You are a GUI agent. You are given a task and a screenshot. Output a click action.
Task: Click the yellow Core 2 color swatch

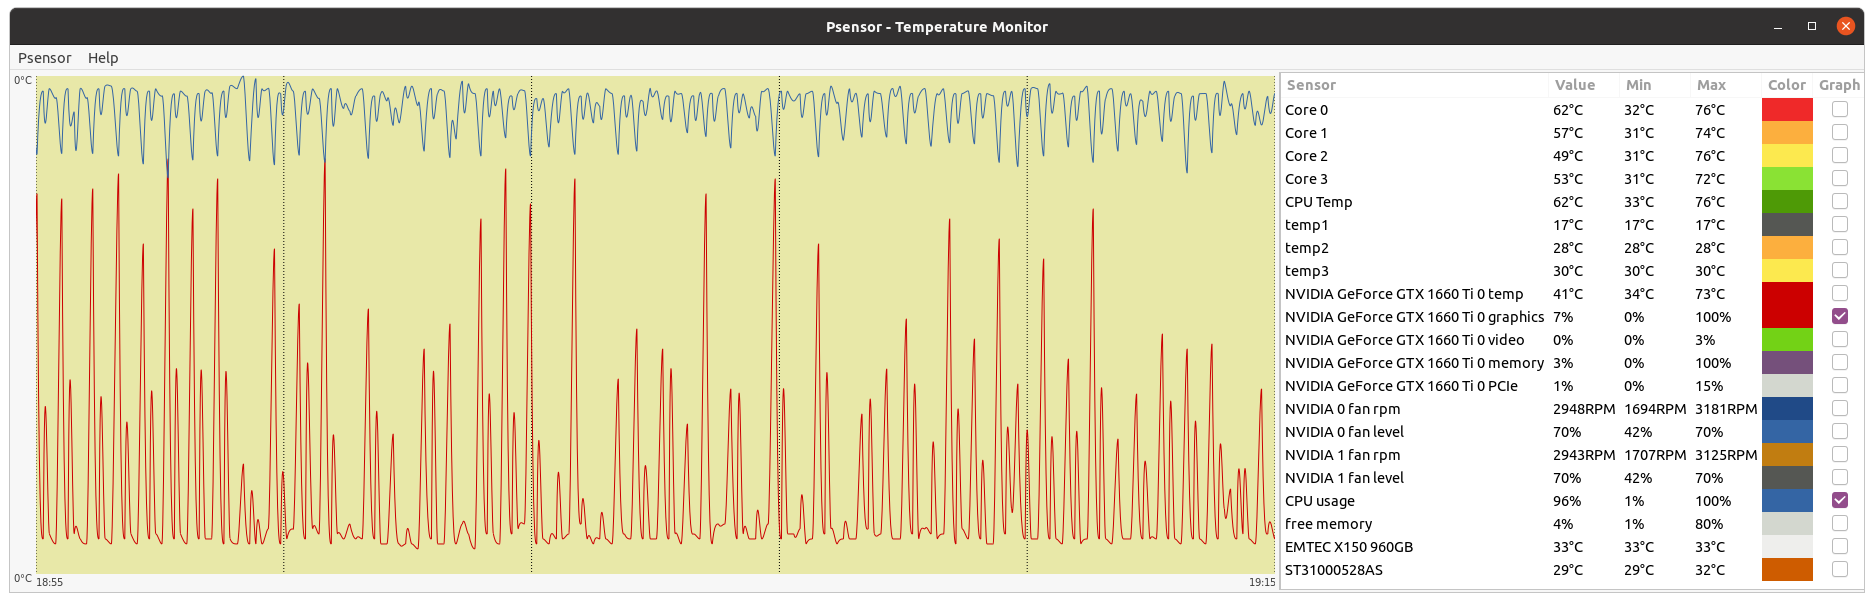click(x=1786, y=156)
